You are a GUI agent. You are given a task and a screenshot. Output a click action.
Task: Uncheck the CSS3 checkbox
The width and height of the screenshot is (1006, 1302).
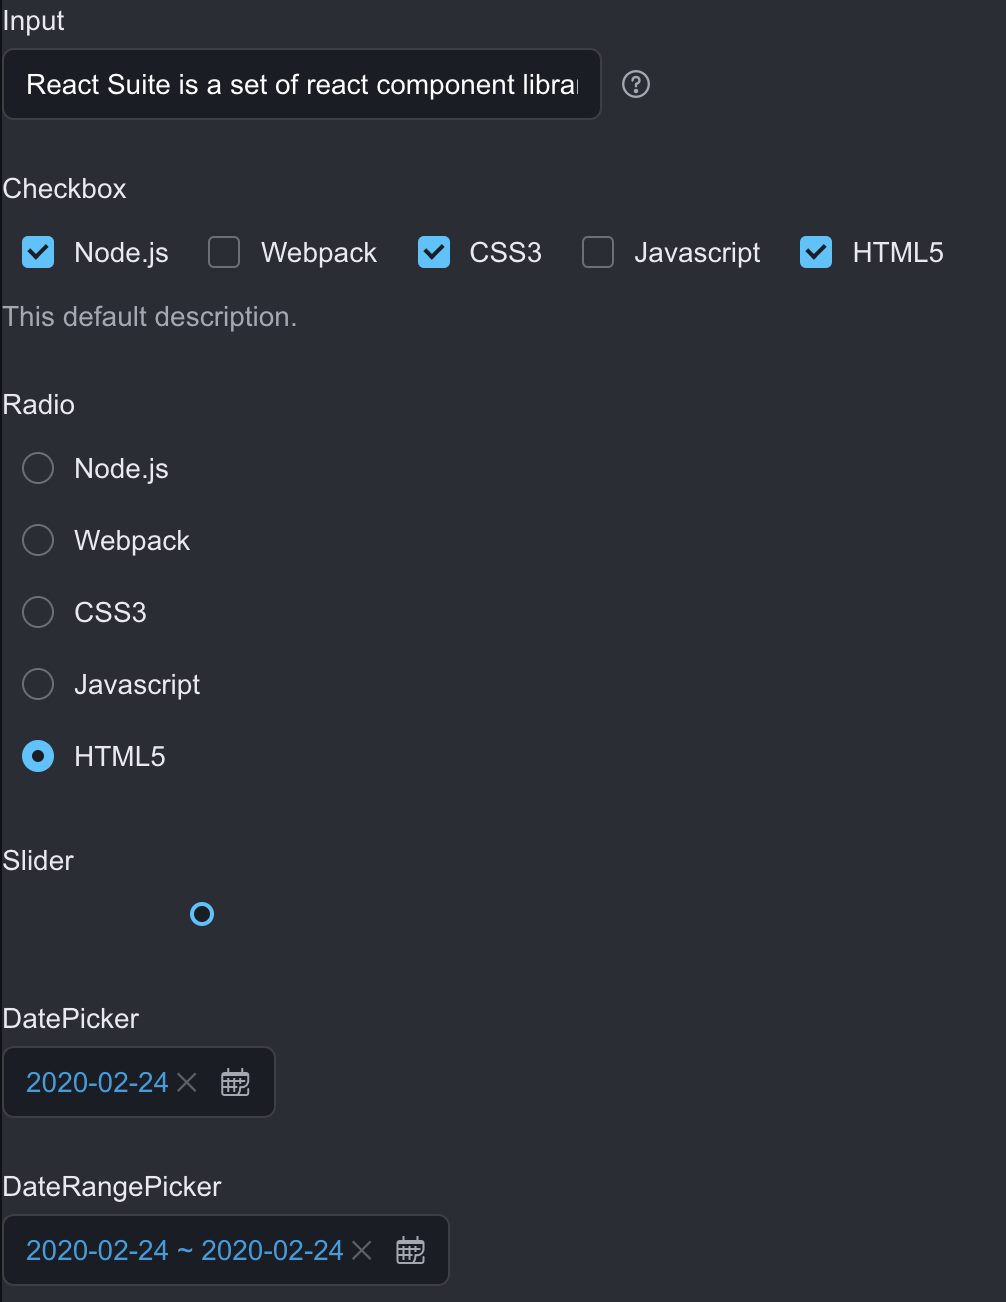coord(433,252)
